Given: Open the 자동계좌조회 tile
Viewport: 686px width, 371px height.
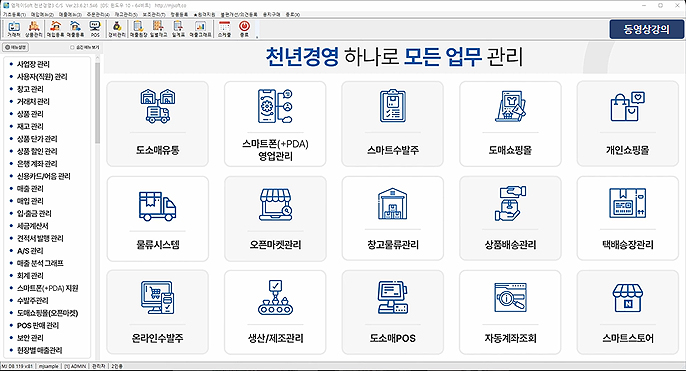Looking at the screenshot, I should coord(510,312).
